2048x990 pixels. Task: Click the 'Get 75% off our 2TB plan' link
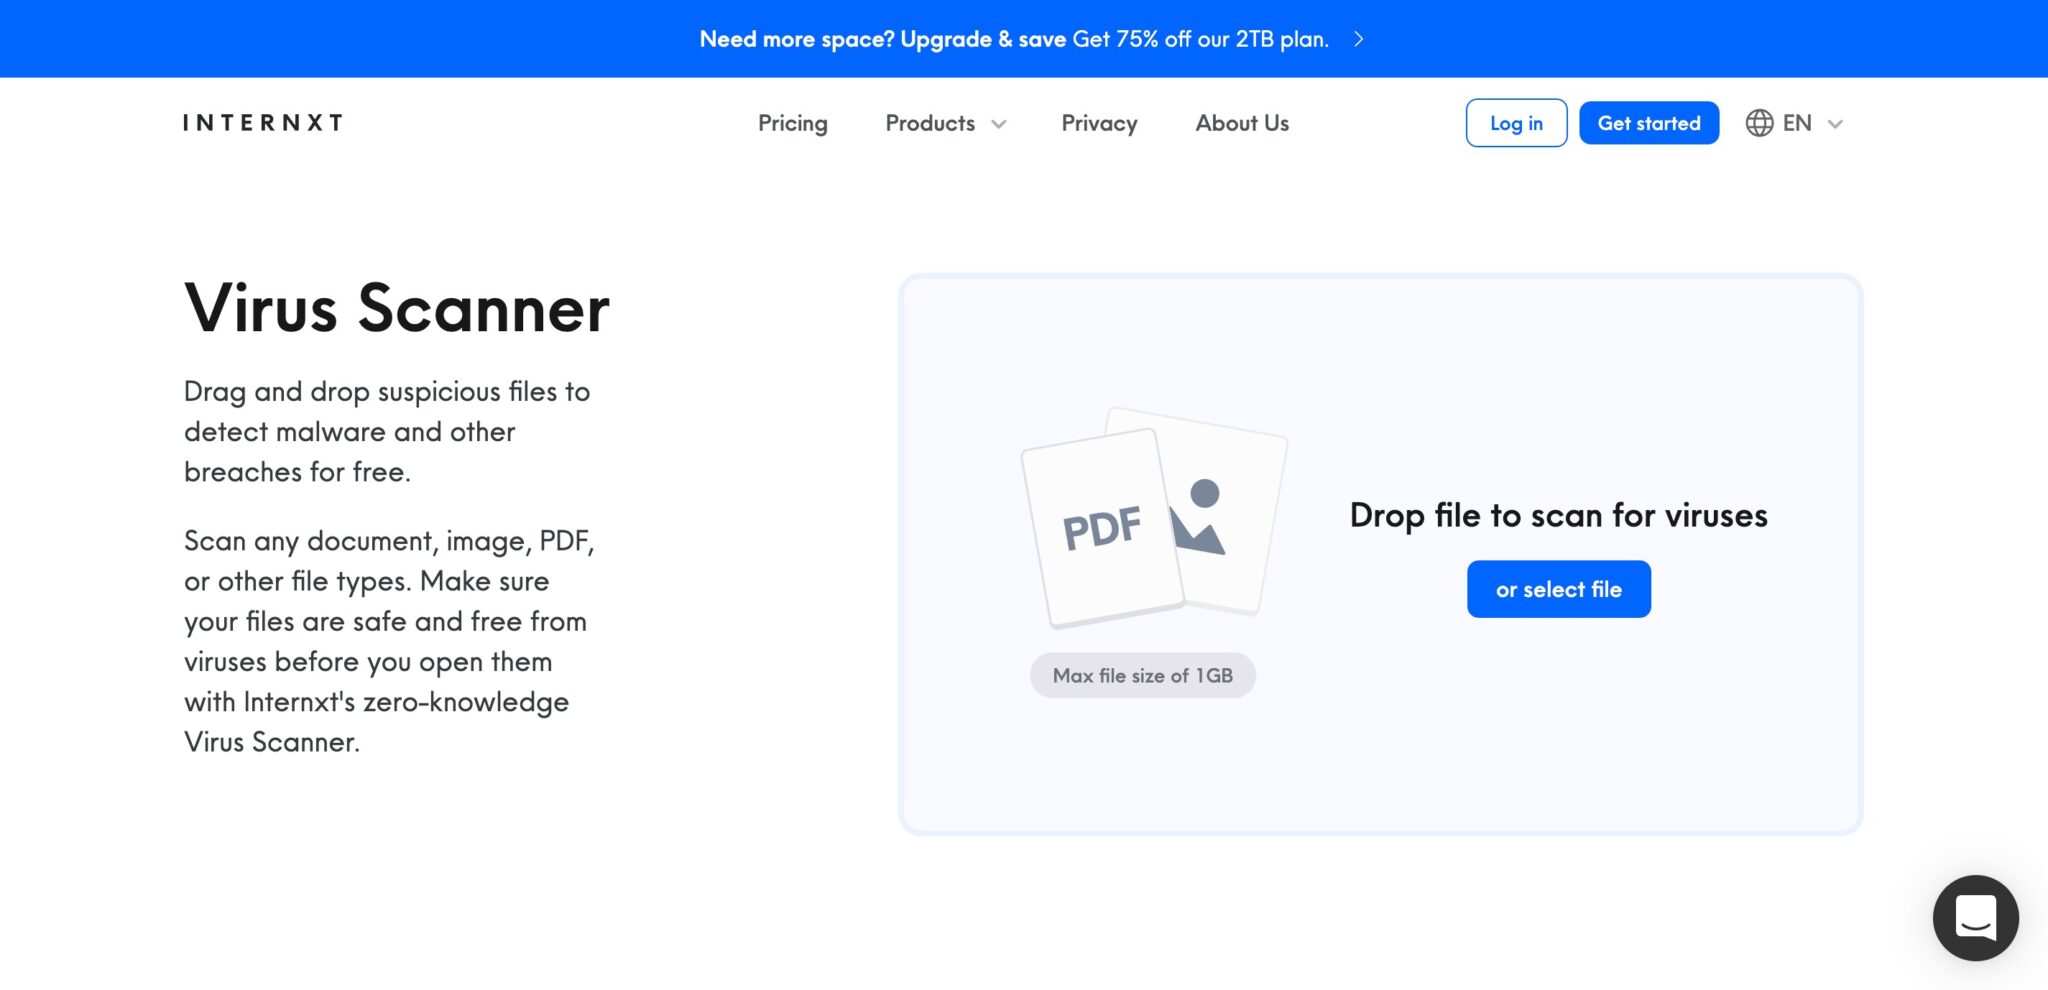click(1199, 40)
